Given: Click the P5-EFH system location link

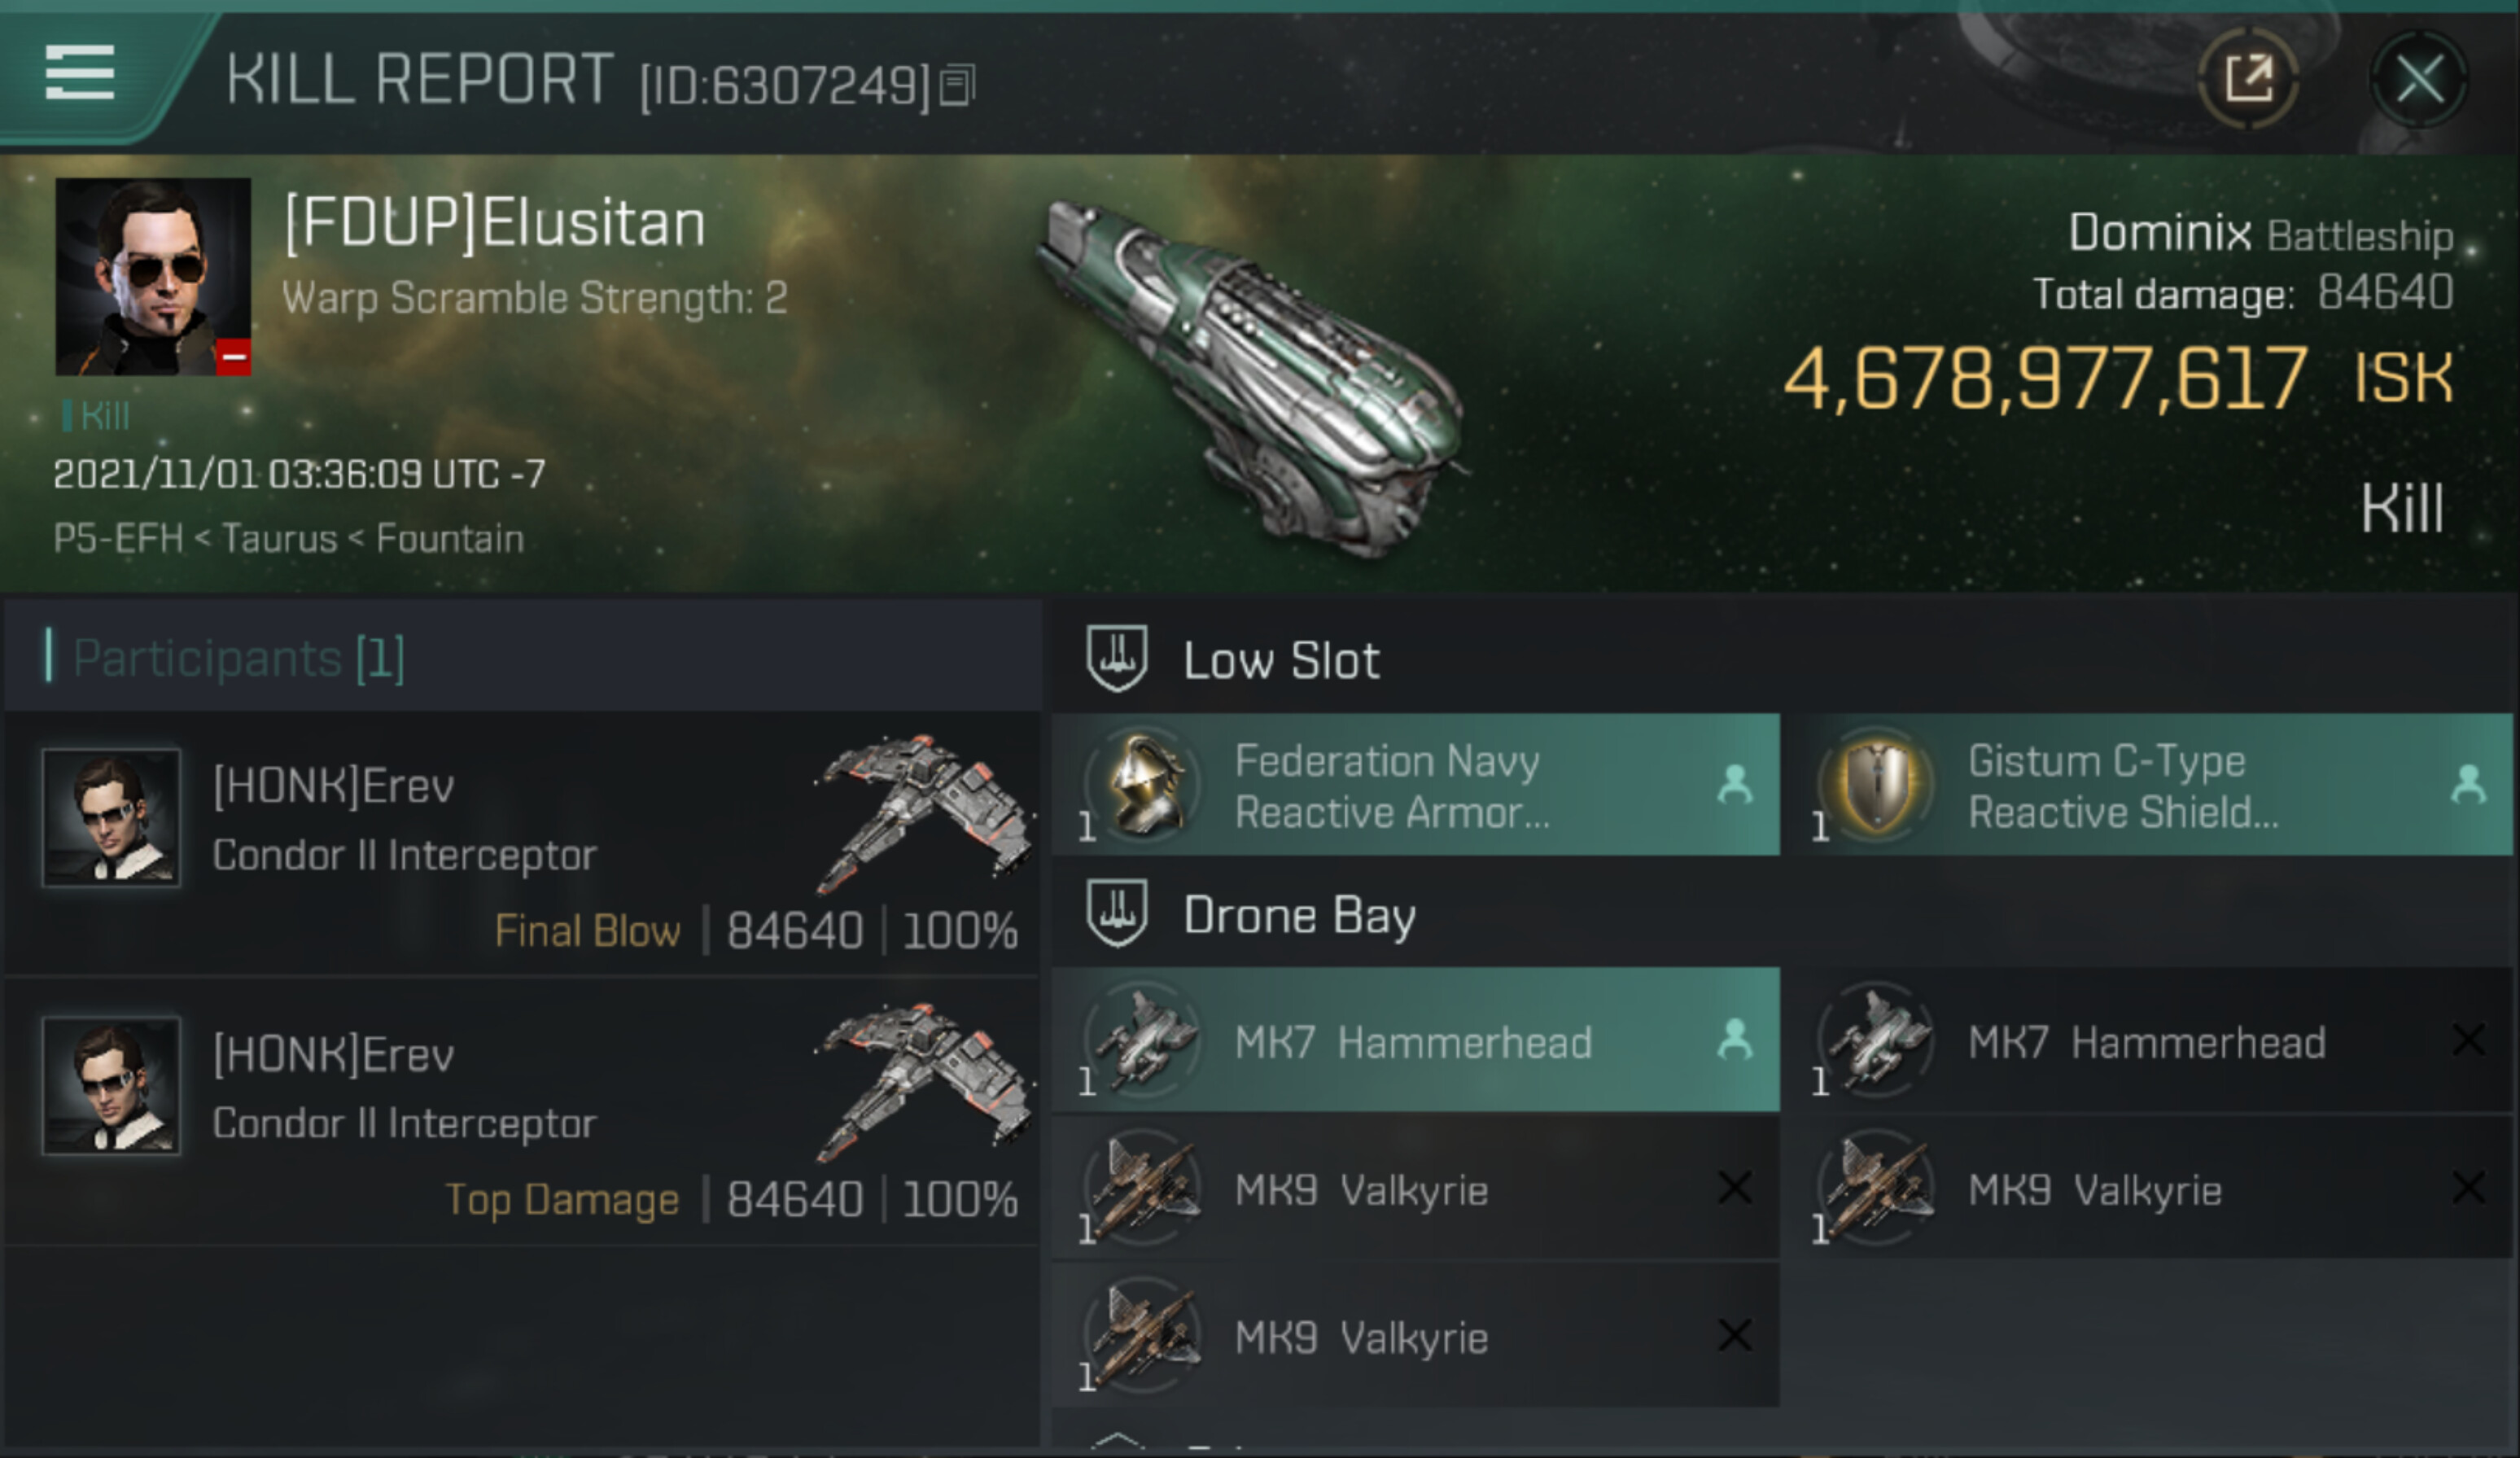Looking at the screenshot, I should [x=118, y=539].
